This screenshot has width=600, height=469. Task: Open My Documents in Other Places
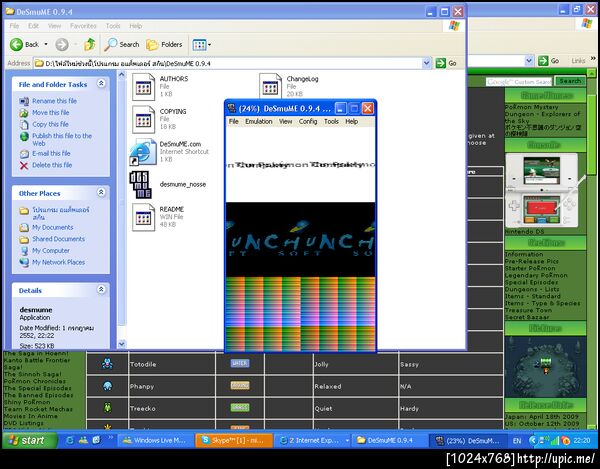(x=53, y=228)
